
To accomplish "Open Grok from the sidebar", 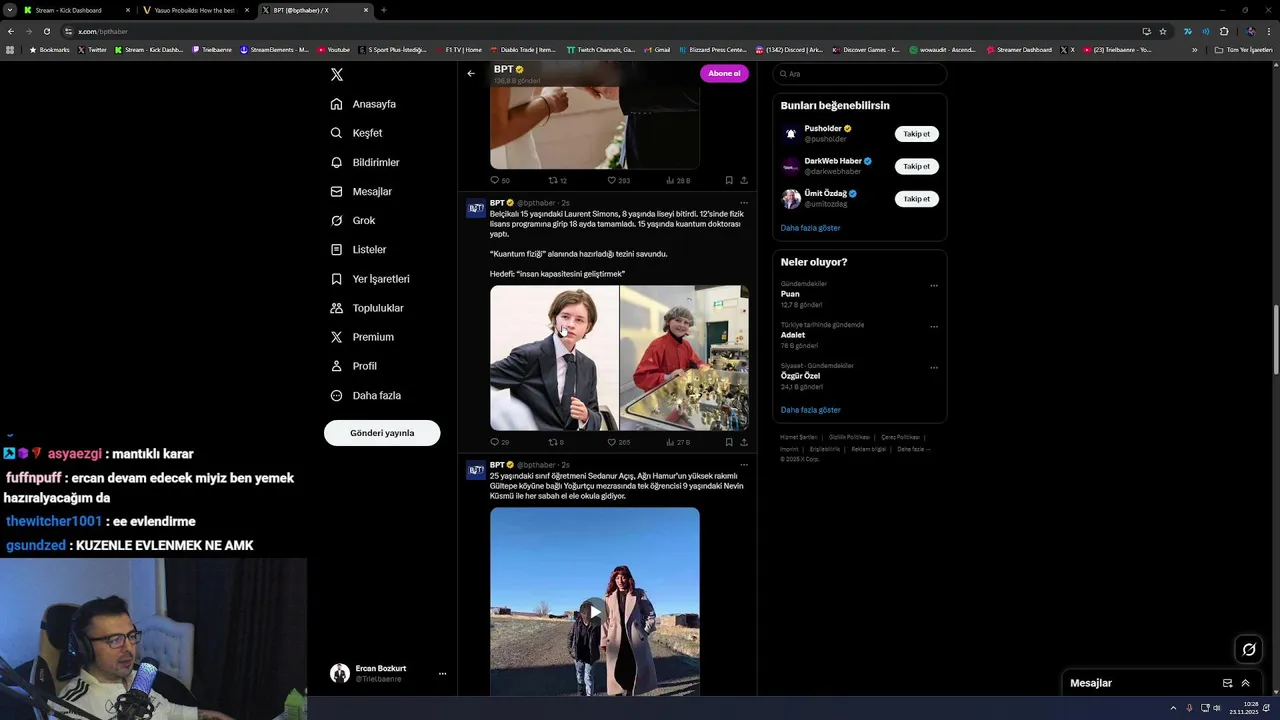I will tap(353, 220).
